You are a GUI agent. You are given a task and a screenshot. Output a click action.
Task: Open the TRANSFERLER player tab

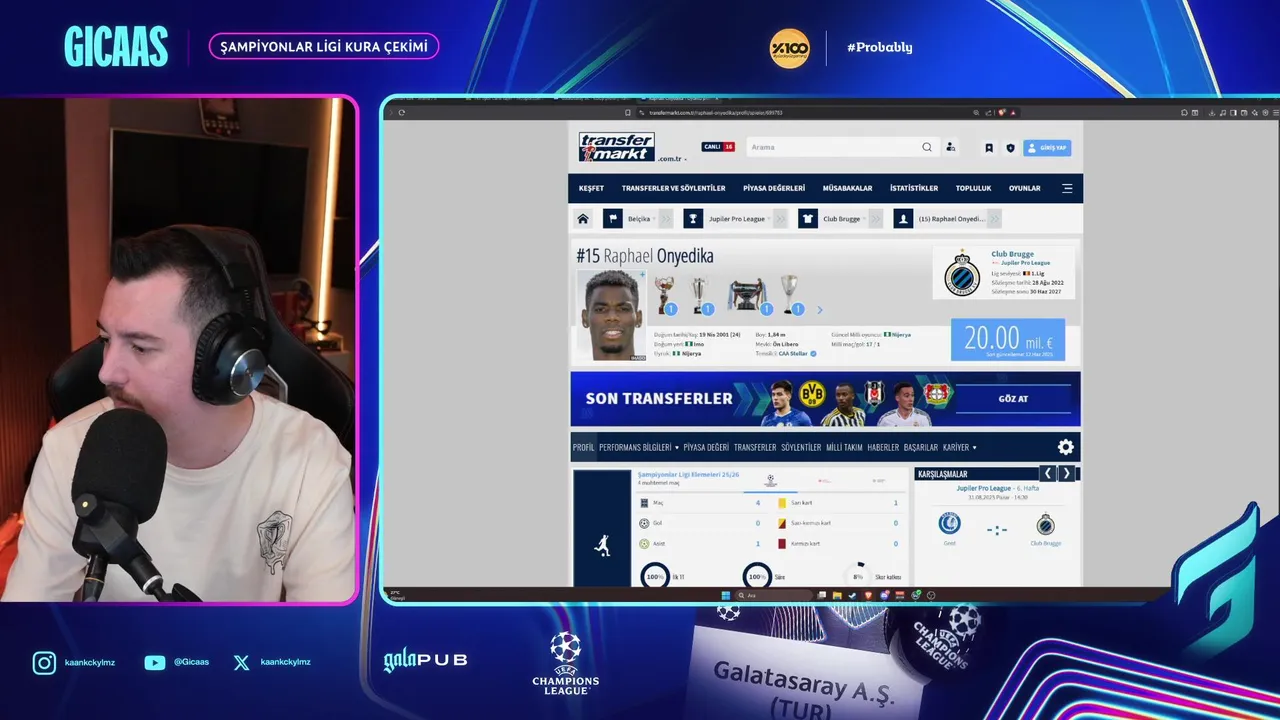[x=755, y=447]
